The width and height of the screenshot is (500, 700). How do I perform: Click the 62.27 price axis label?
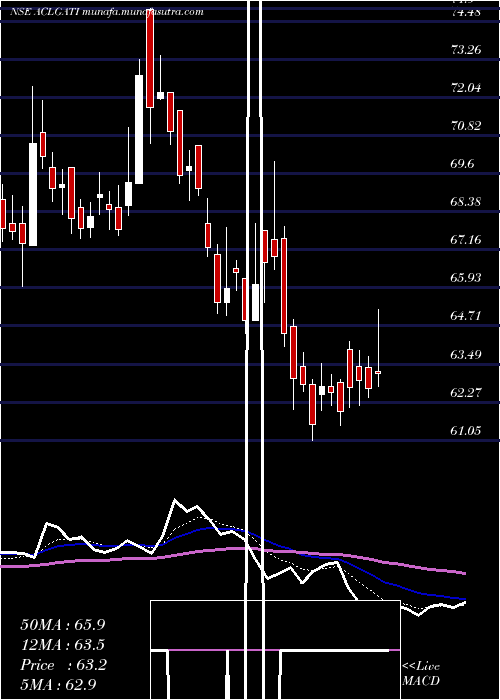click(466, 393)
